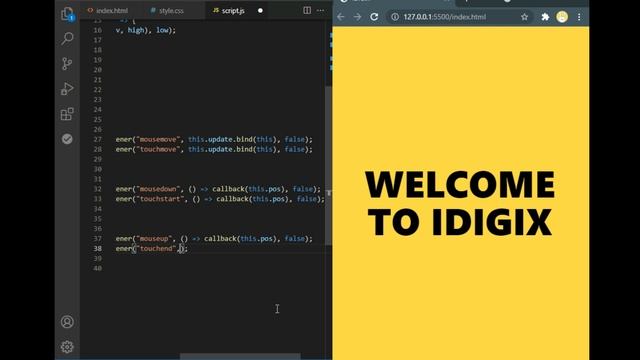
Task: Switch to the index.html tab
Action: [x=108, y=11]
